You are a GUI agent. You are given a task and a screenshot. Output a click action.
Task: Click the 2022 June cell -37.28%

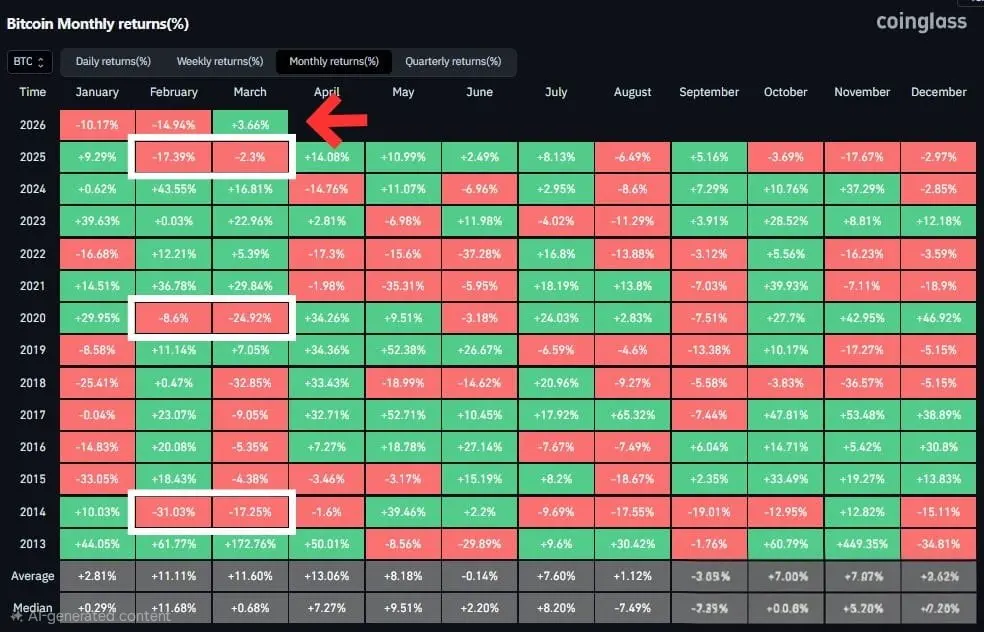click(479, 254)
